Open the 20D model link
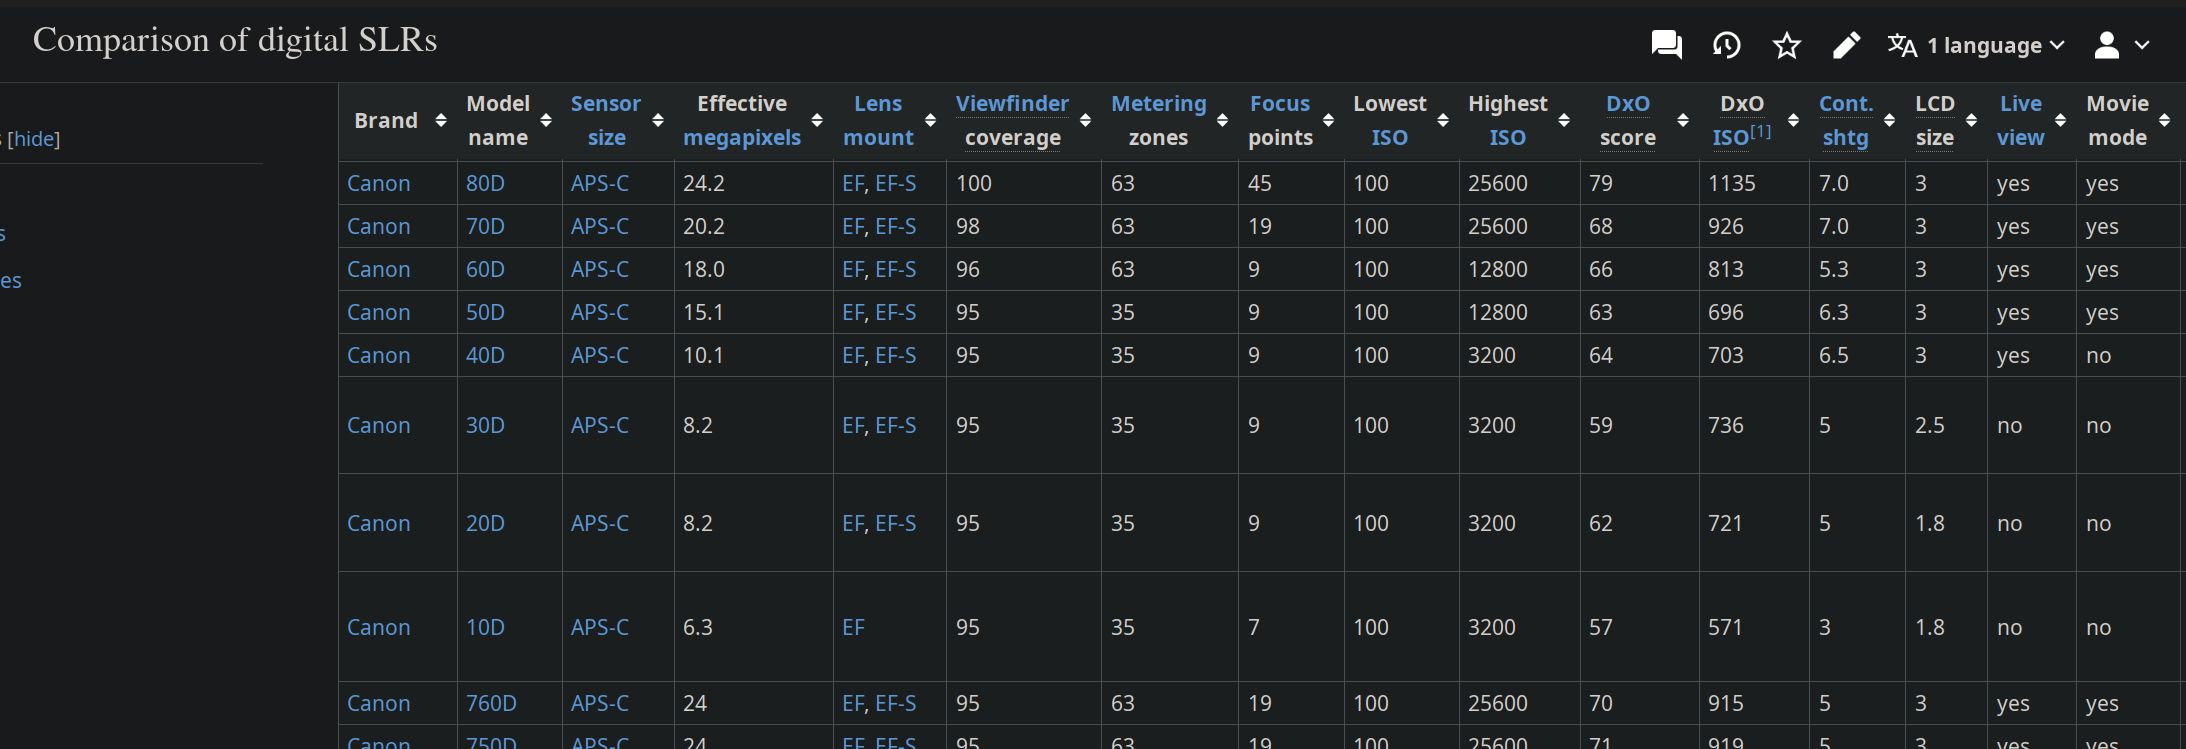 [485, 523]
